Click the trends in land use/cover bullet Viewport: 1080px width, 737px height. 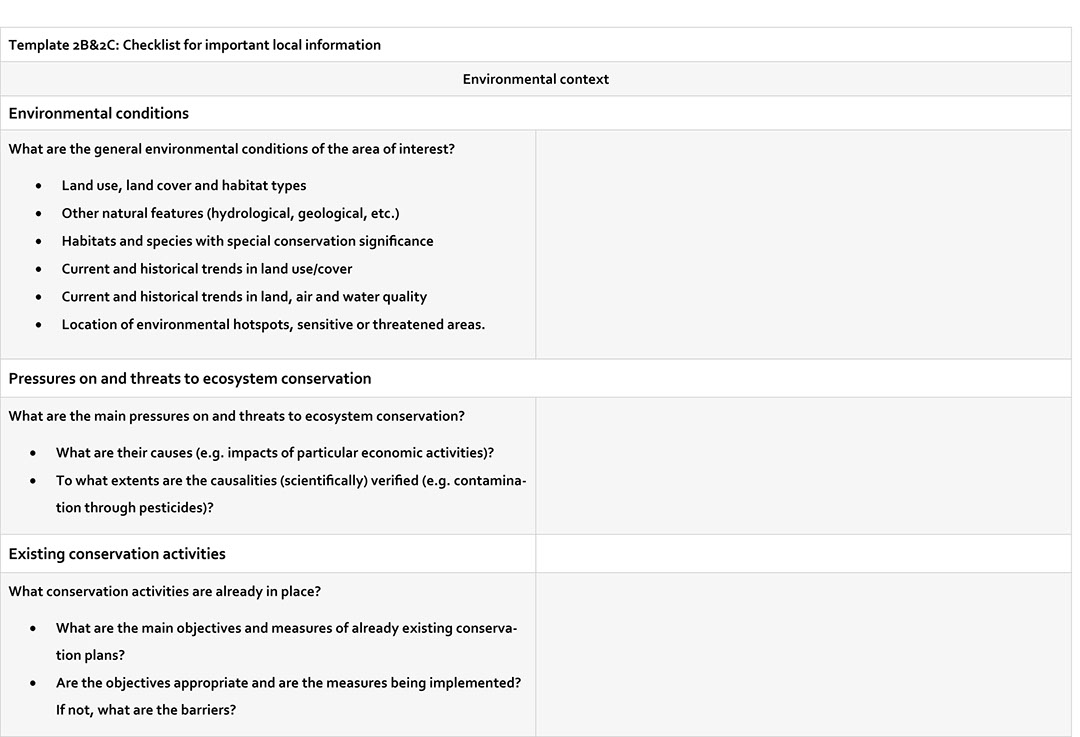pos(207,269)
